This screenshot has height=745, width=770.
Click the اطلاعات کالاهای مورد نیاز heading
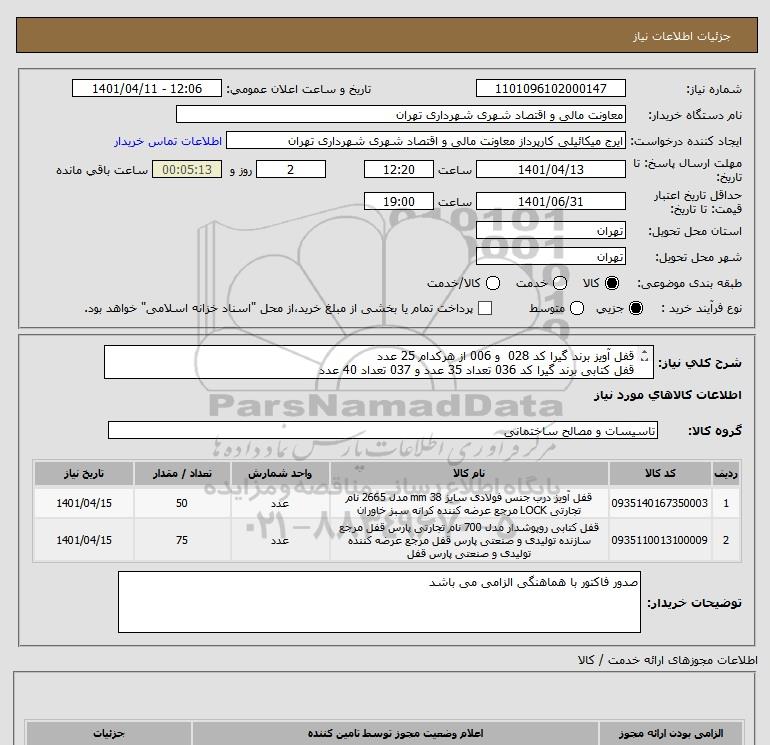pyautogui.click(x=667, y=395)
